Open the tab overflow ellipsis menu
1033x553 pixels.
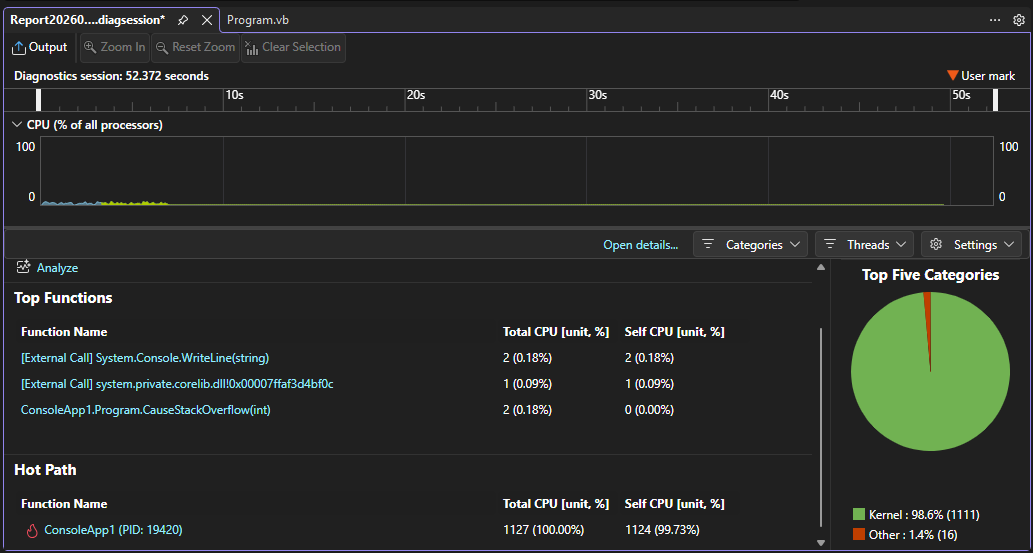pos(995,20)
